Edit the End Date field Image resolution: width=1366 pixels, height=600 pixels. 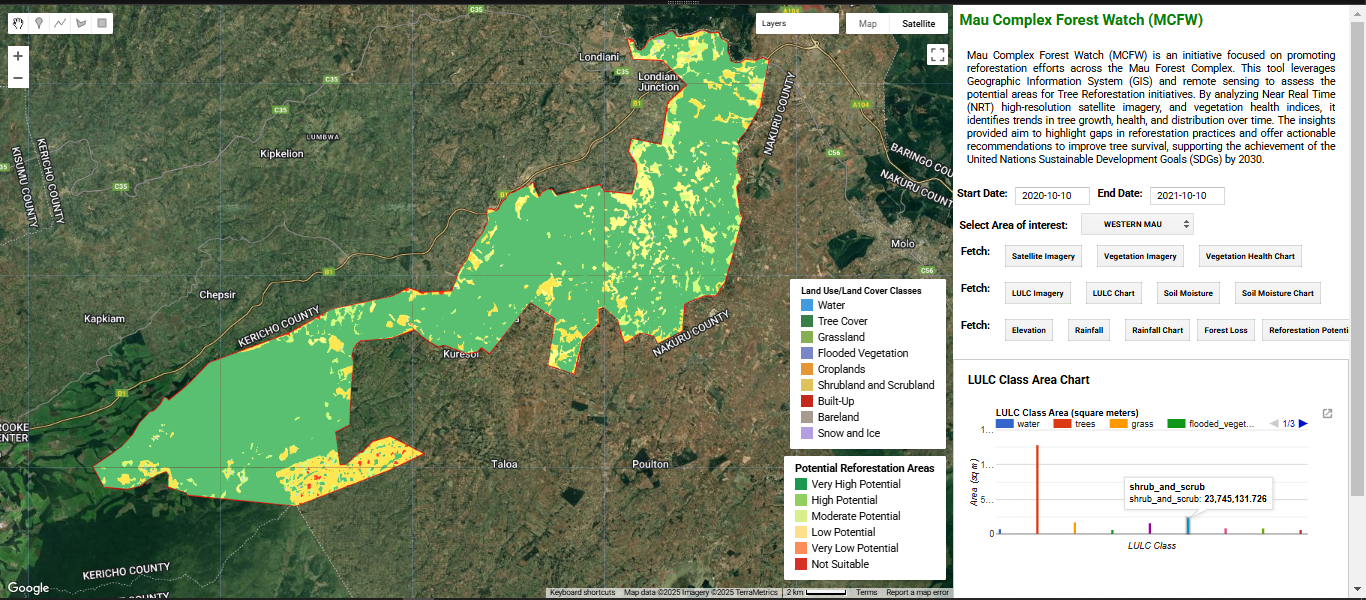[1187, 196]
